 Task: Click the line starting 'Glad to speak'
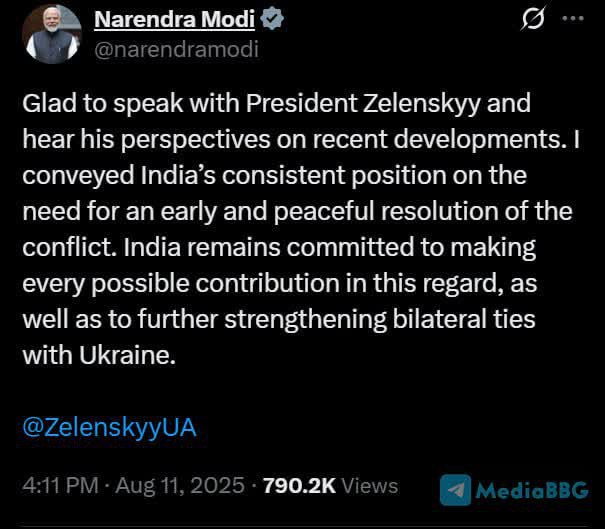[x=277, y=104]
